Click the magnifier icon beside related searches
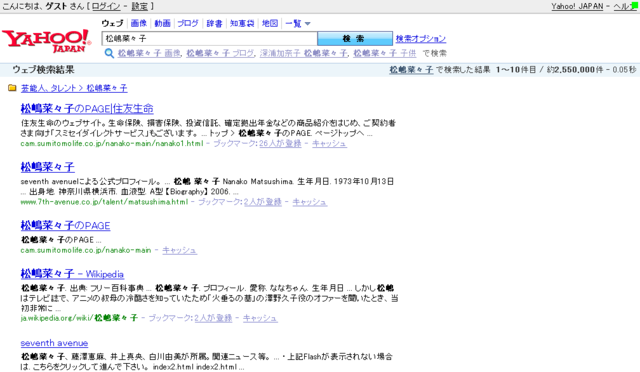 pyautogui.click(x=109, y=53)
